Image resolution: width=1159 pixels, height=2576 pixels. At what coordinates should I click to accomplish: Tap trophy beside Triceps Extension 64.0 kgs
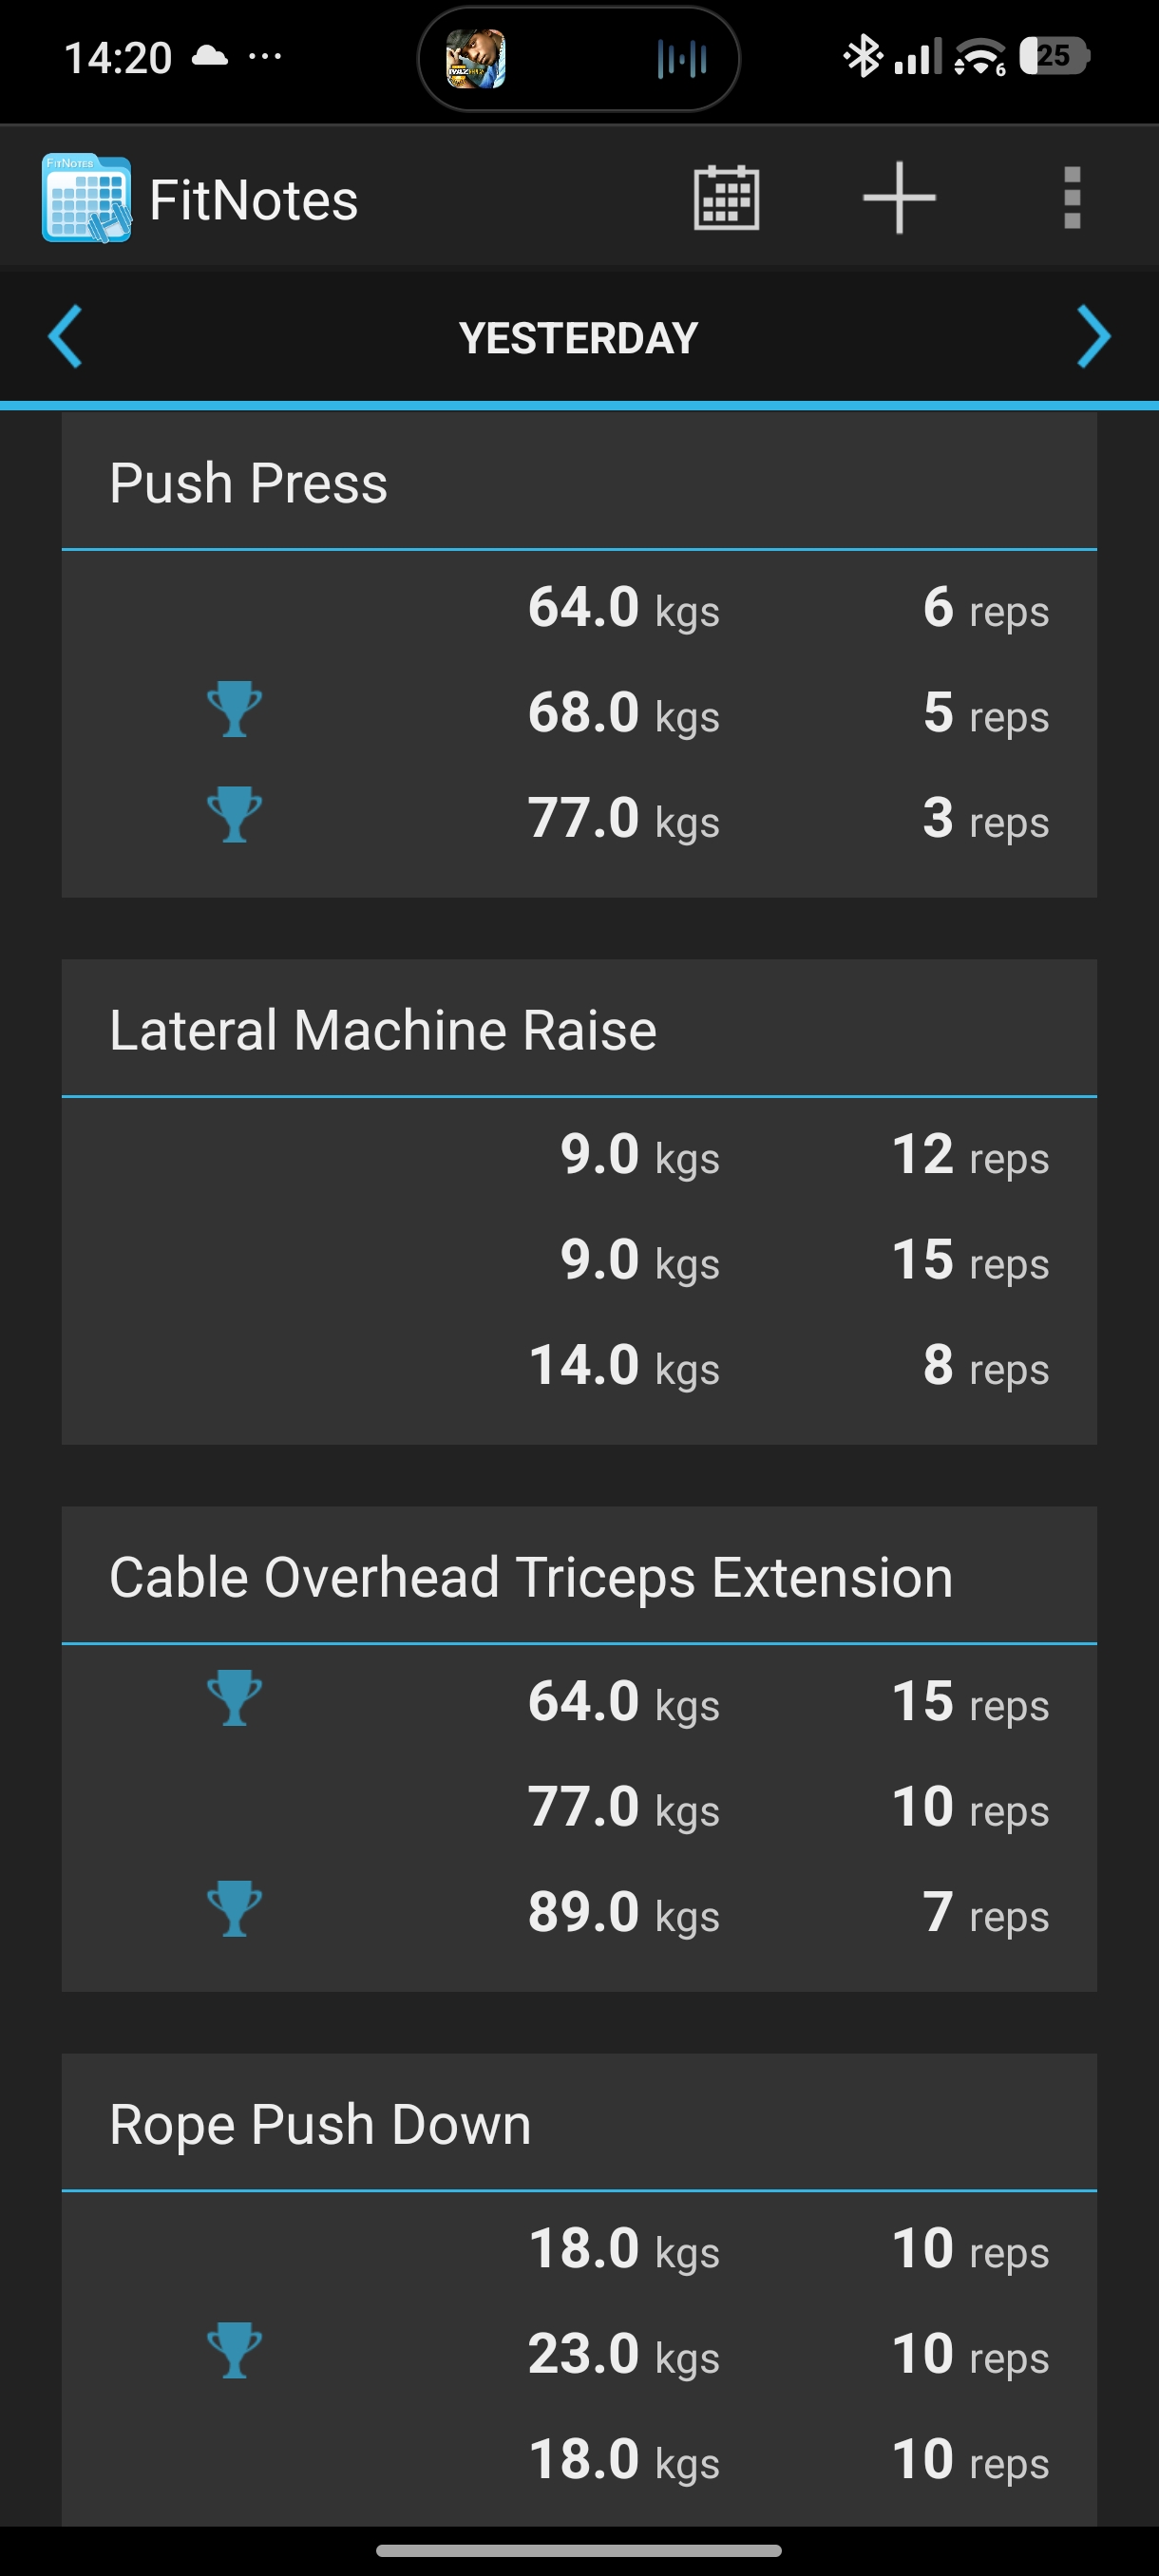point(235,1698)
